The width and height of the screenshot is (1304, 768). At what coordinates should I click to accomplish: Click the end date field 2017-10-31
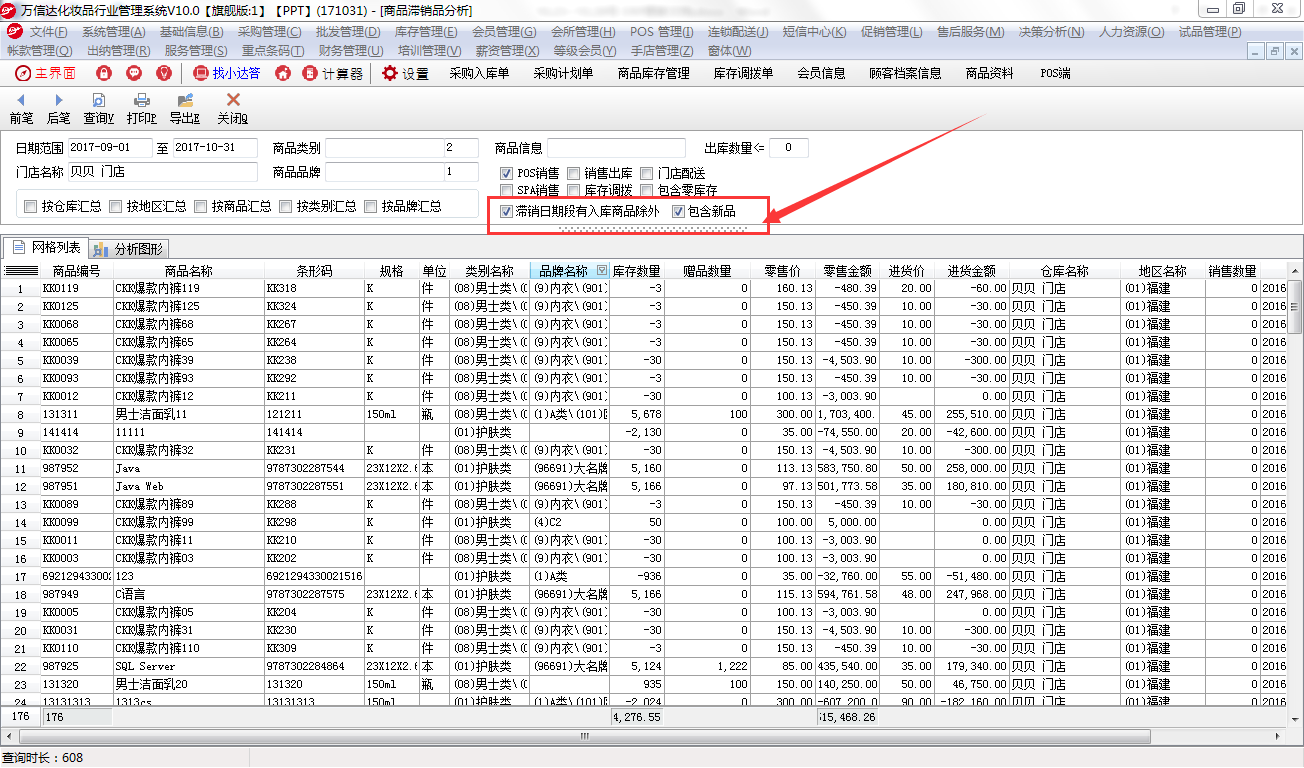(215, 148)
